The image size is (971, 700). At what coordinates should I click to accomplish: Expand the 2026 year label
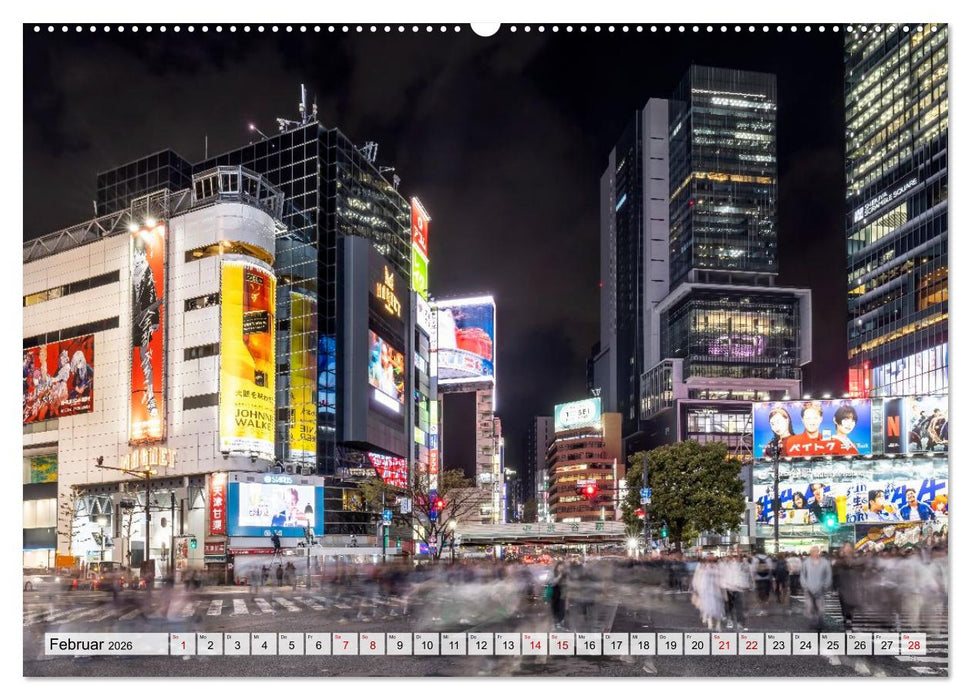(122, 648)
